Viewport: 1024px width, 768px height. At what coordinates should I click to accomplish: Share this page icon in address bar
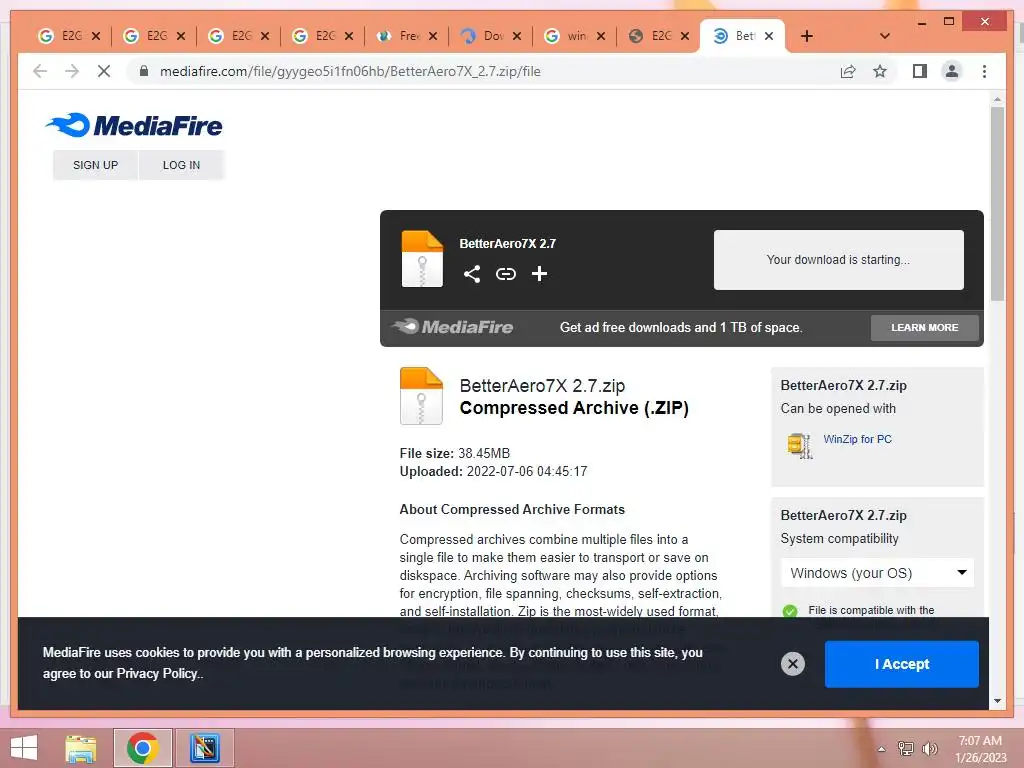(848, 71)
